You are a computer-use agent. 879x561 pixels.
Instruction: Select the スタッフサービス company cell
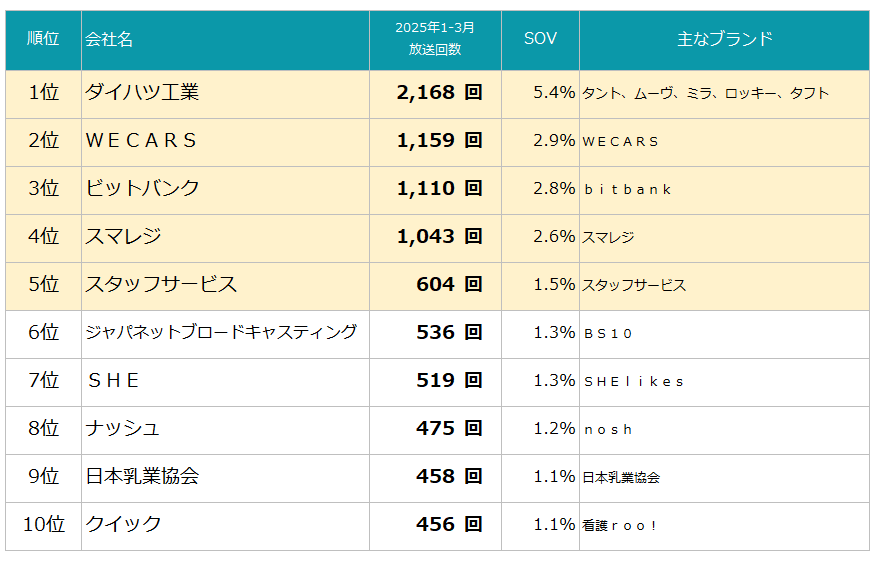tap(225, 286)
